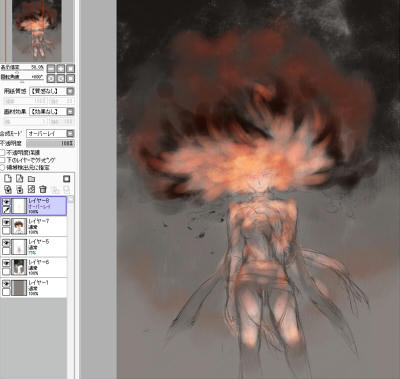Enable clipping to the layer below checkbox

pyautogui.click(x=3, y=160)
